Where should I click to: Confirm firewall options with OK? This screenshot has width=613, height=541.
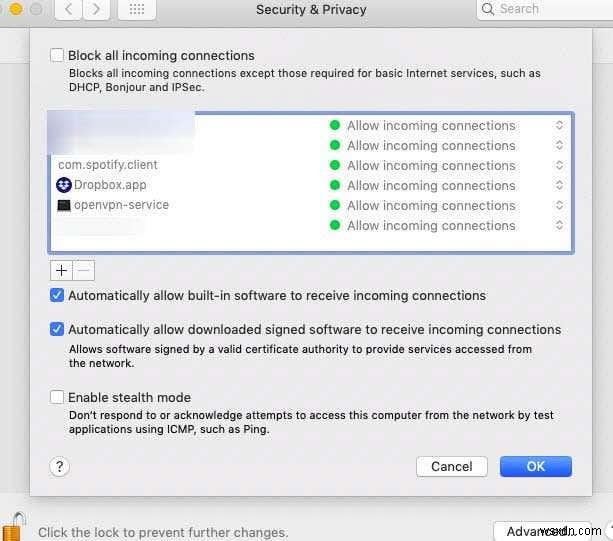[x=535, y=466]
